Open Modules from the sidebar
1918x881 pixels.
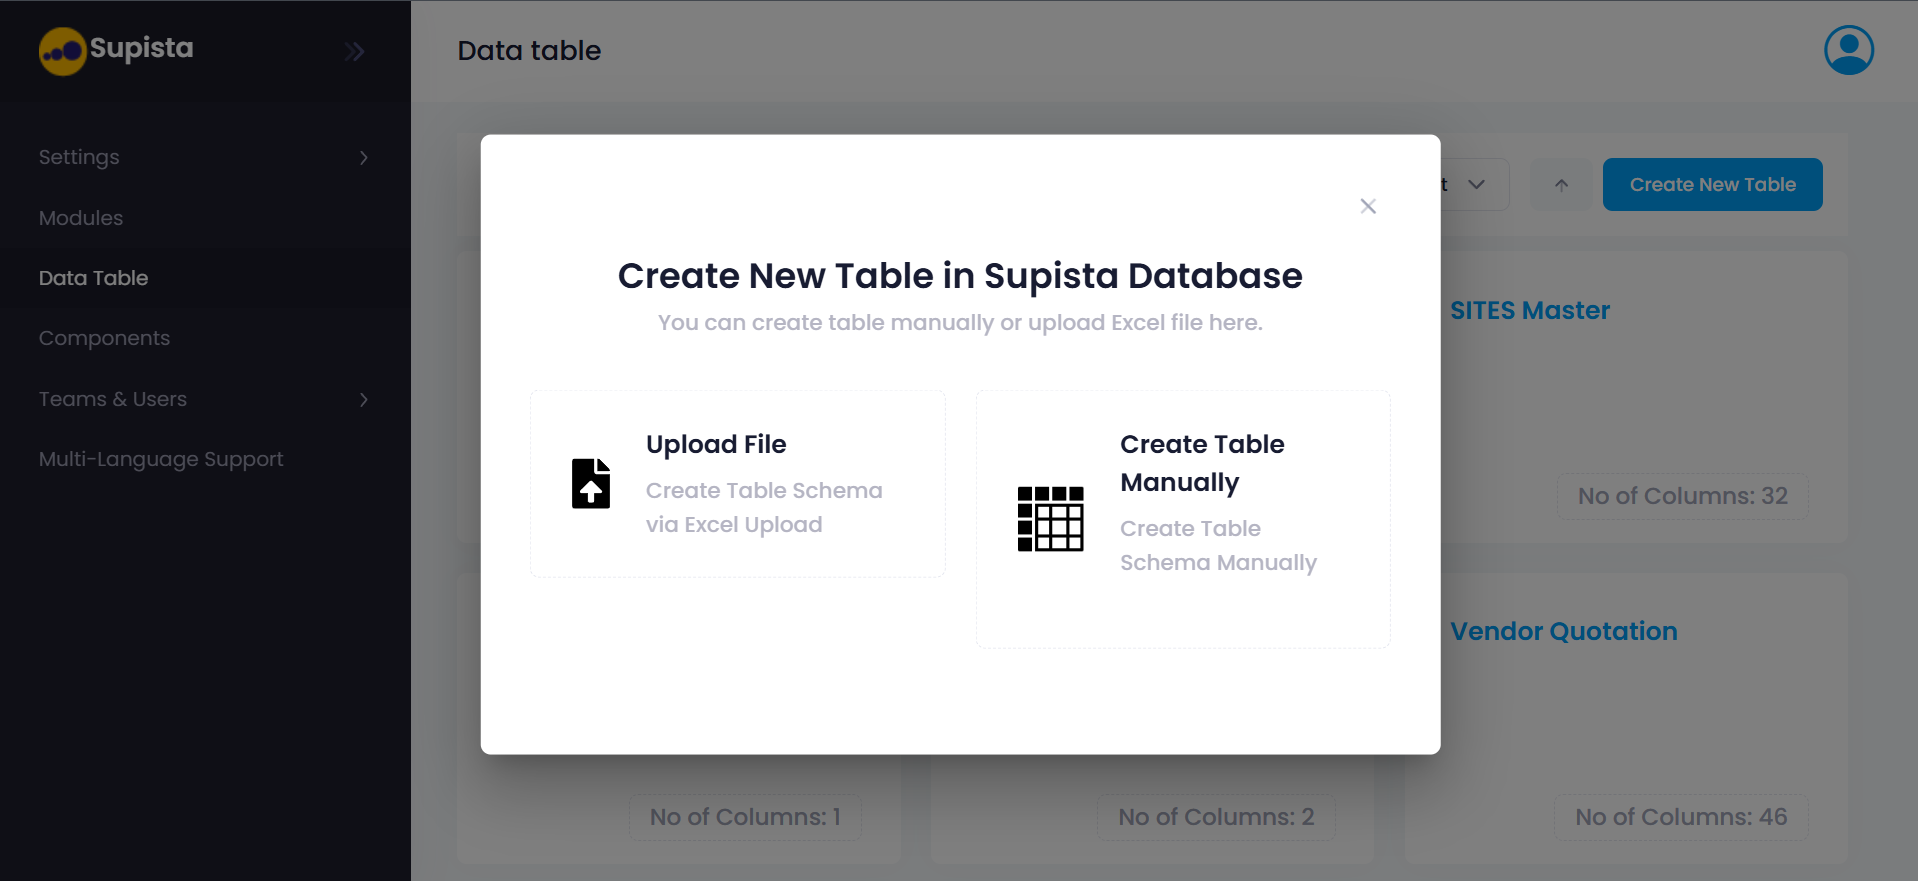pyautogui.click(x=80, y=218)
